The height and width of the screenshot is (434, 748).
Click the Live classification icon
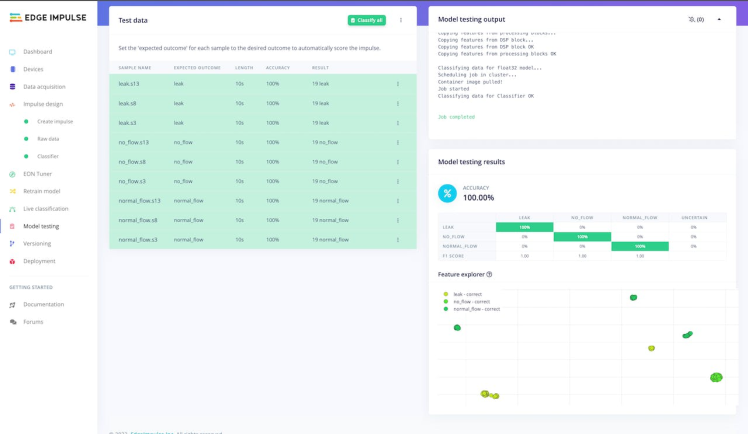pyautogui.click(x=12, y=209)
